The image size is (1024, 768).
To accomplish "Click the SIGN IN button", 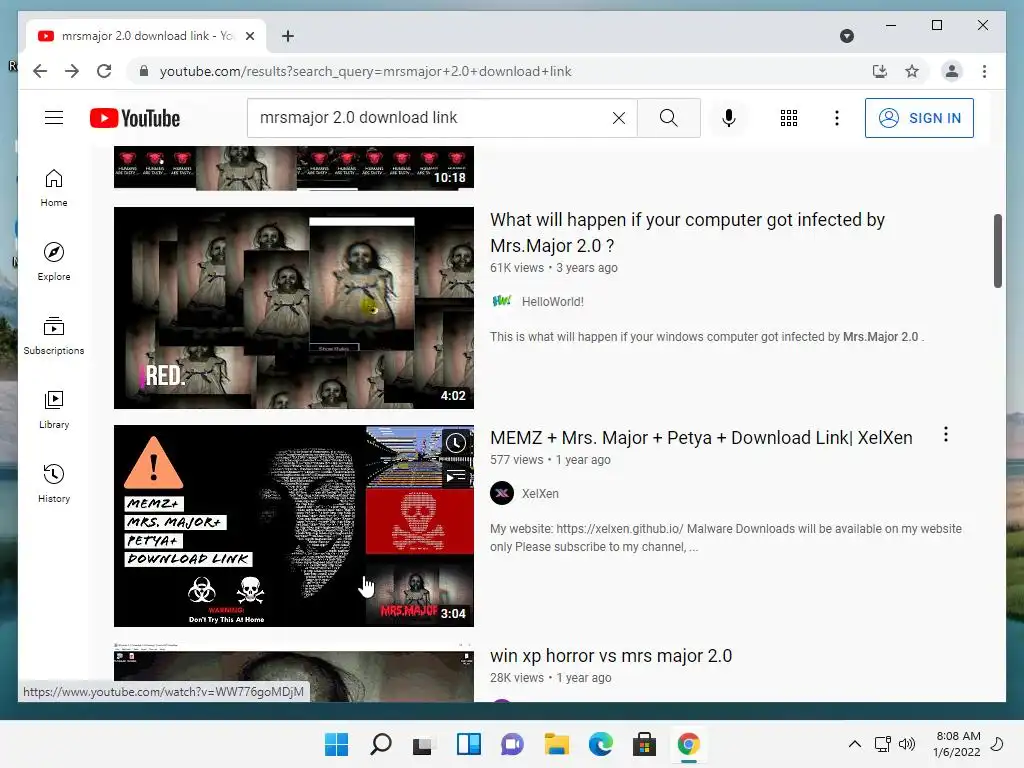I will pos(919,118).
